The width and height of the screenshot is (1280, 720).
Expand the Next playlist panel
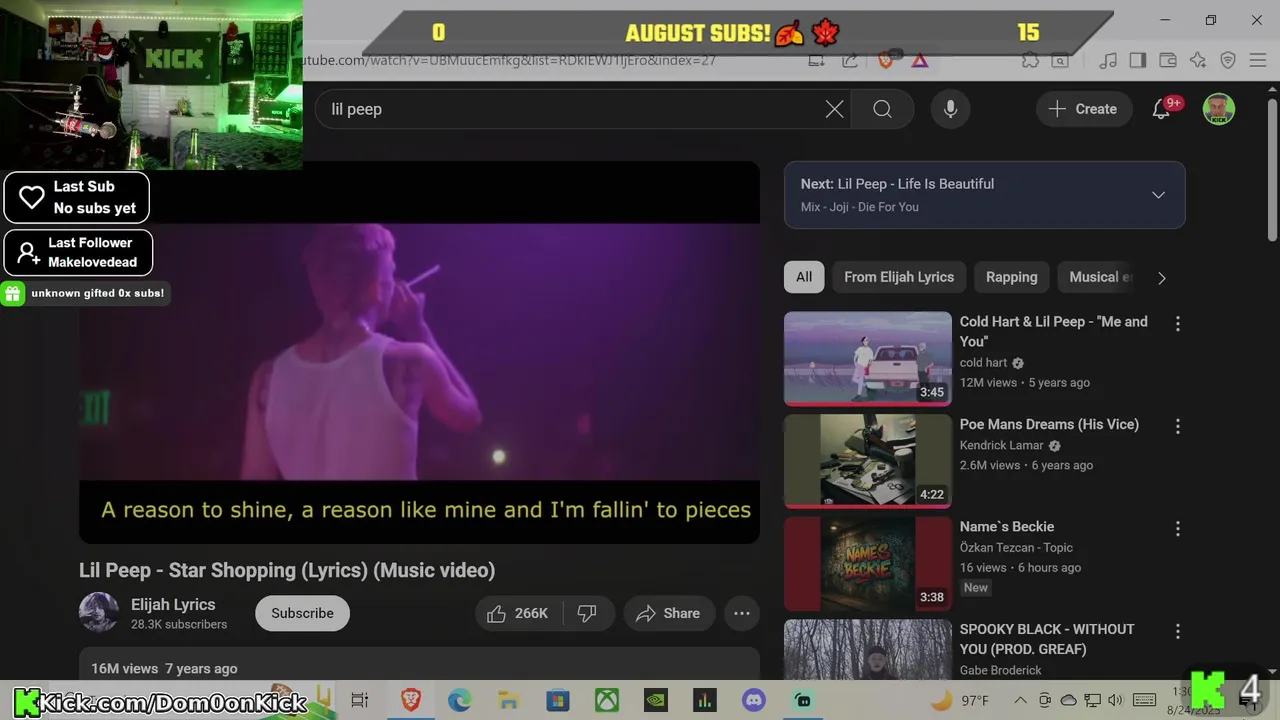click(1158, 195)
